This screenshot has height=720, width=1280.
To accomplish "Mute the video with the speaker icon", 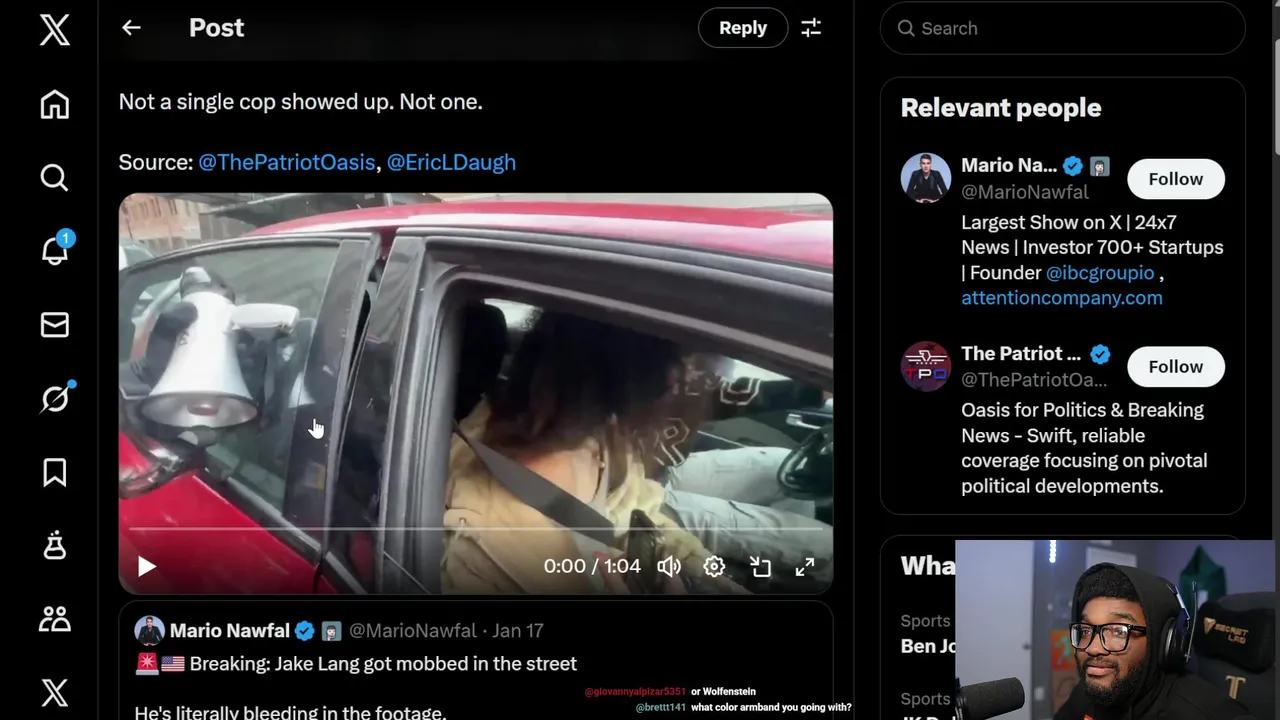I will pos(669,567).
